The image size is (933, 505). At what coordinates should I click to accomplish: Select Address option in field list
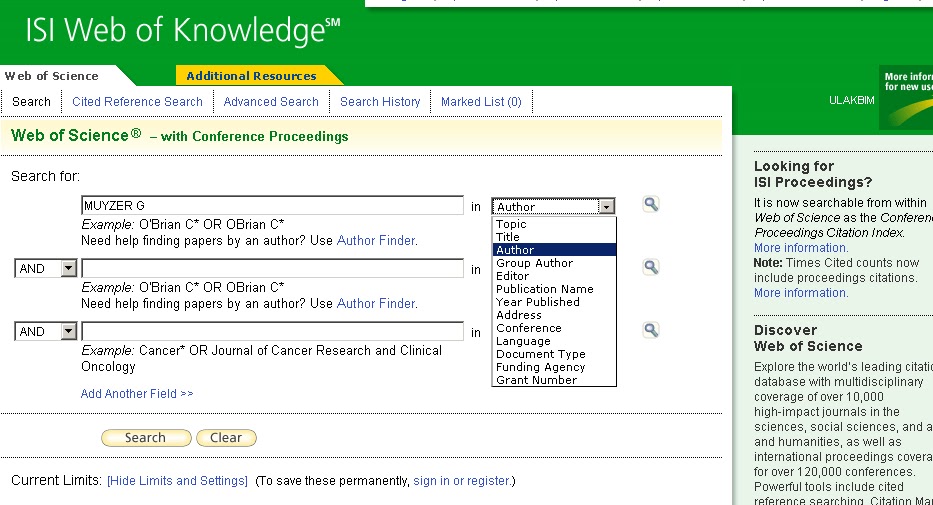(x=554, y=315)
